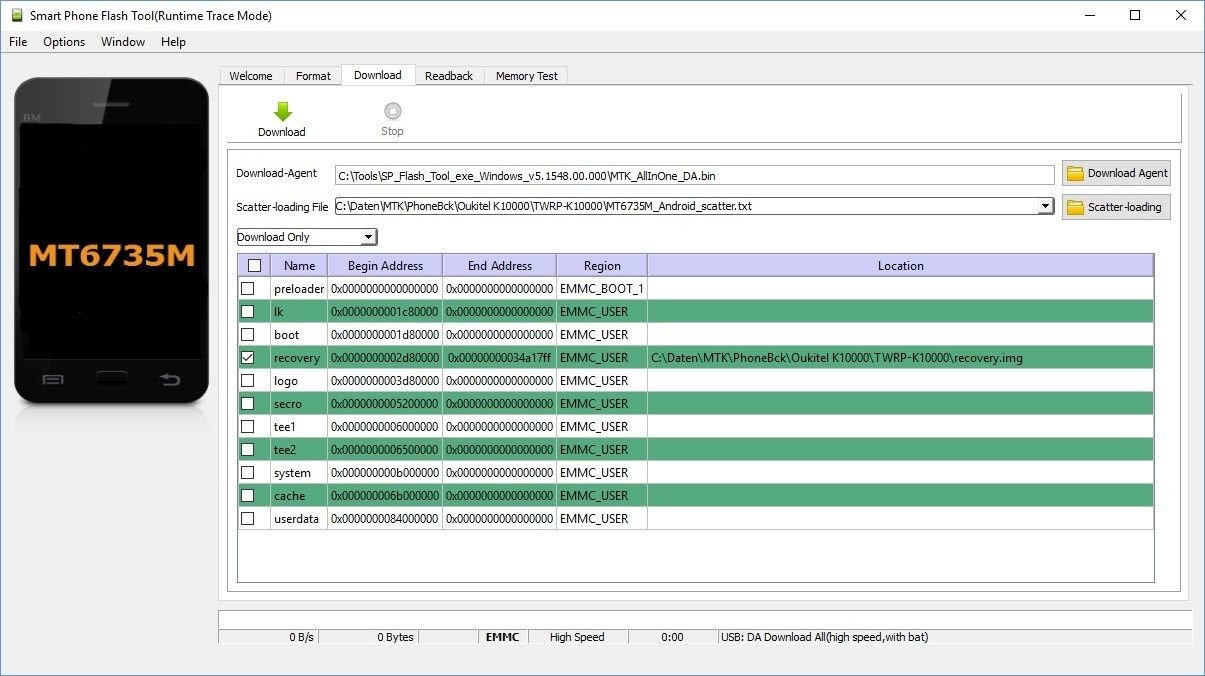
Task: Check the system partition checkbox
Action: coord(248,472)
